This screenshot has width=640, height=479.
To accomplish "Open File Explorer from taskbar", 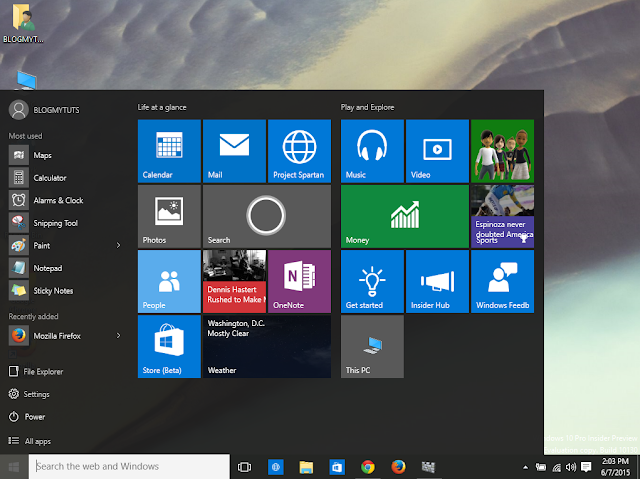I will pos(306,467).
